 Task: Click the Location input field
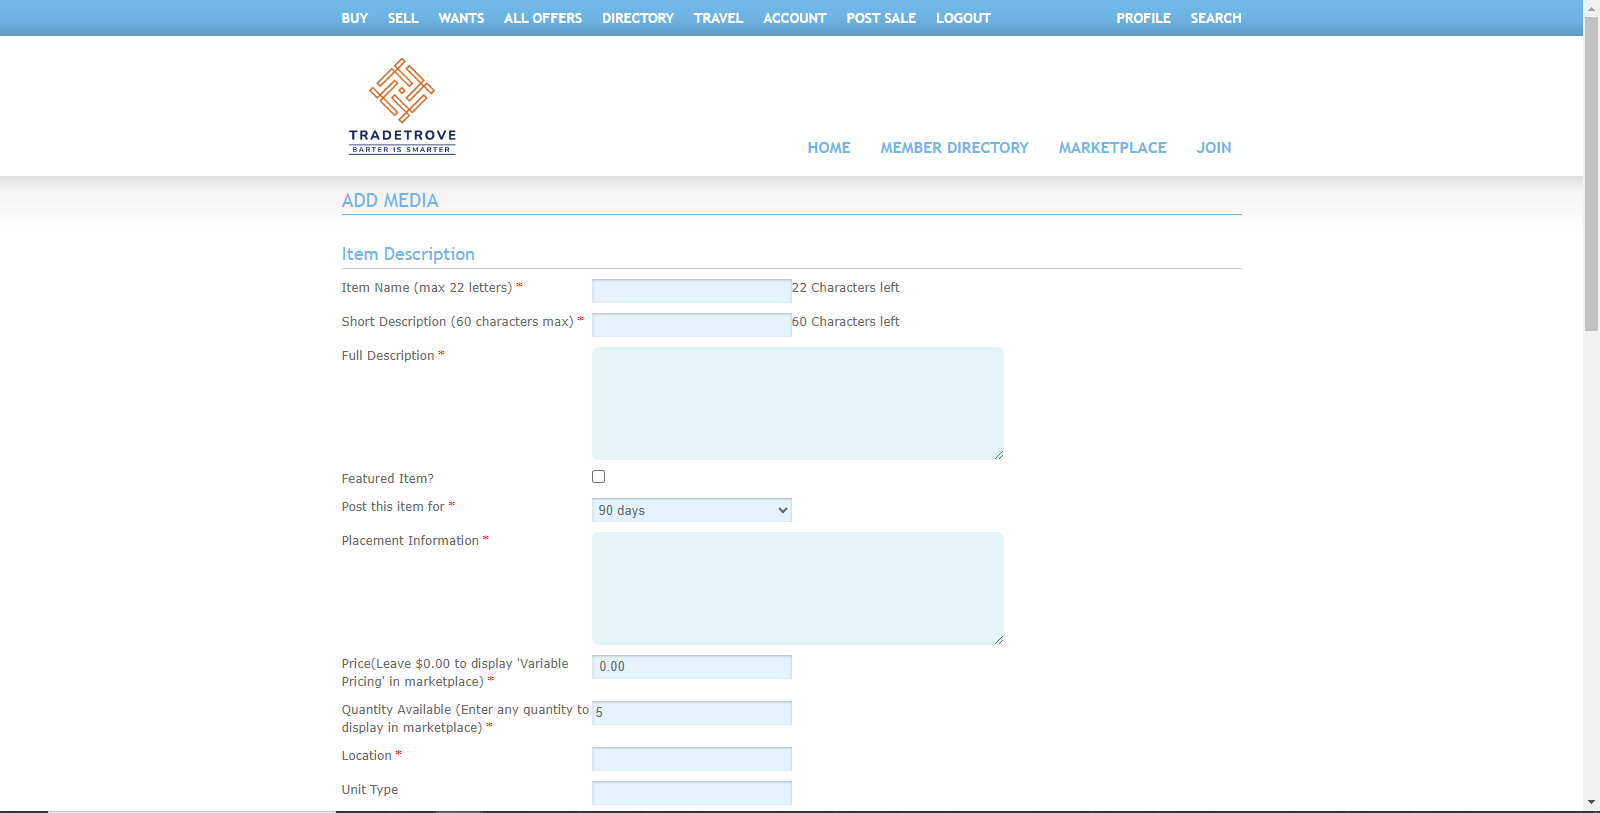coord(691,759)
